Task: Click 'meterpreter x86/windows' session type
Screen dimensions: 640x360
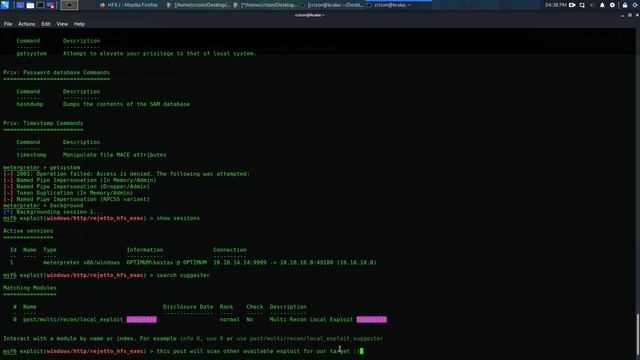Action: coord(81,262)
